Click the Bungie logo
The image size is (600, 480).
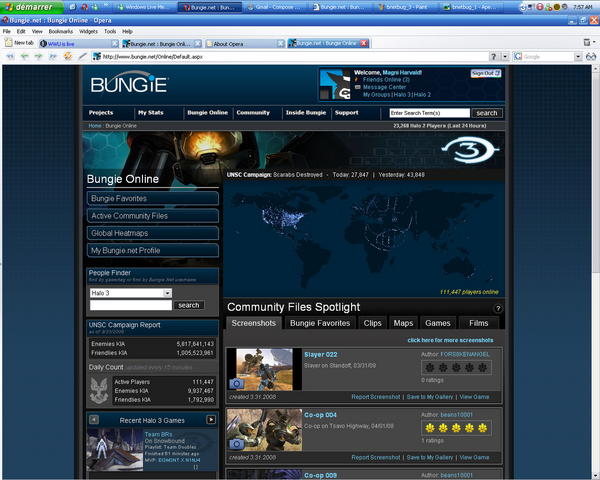click(129, 83)
